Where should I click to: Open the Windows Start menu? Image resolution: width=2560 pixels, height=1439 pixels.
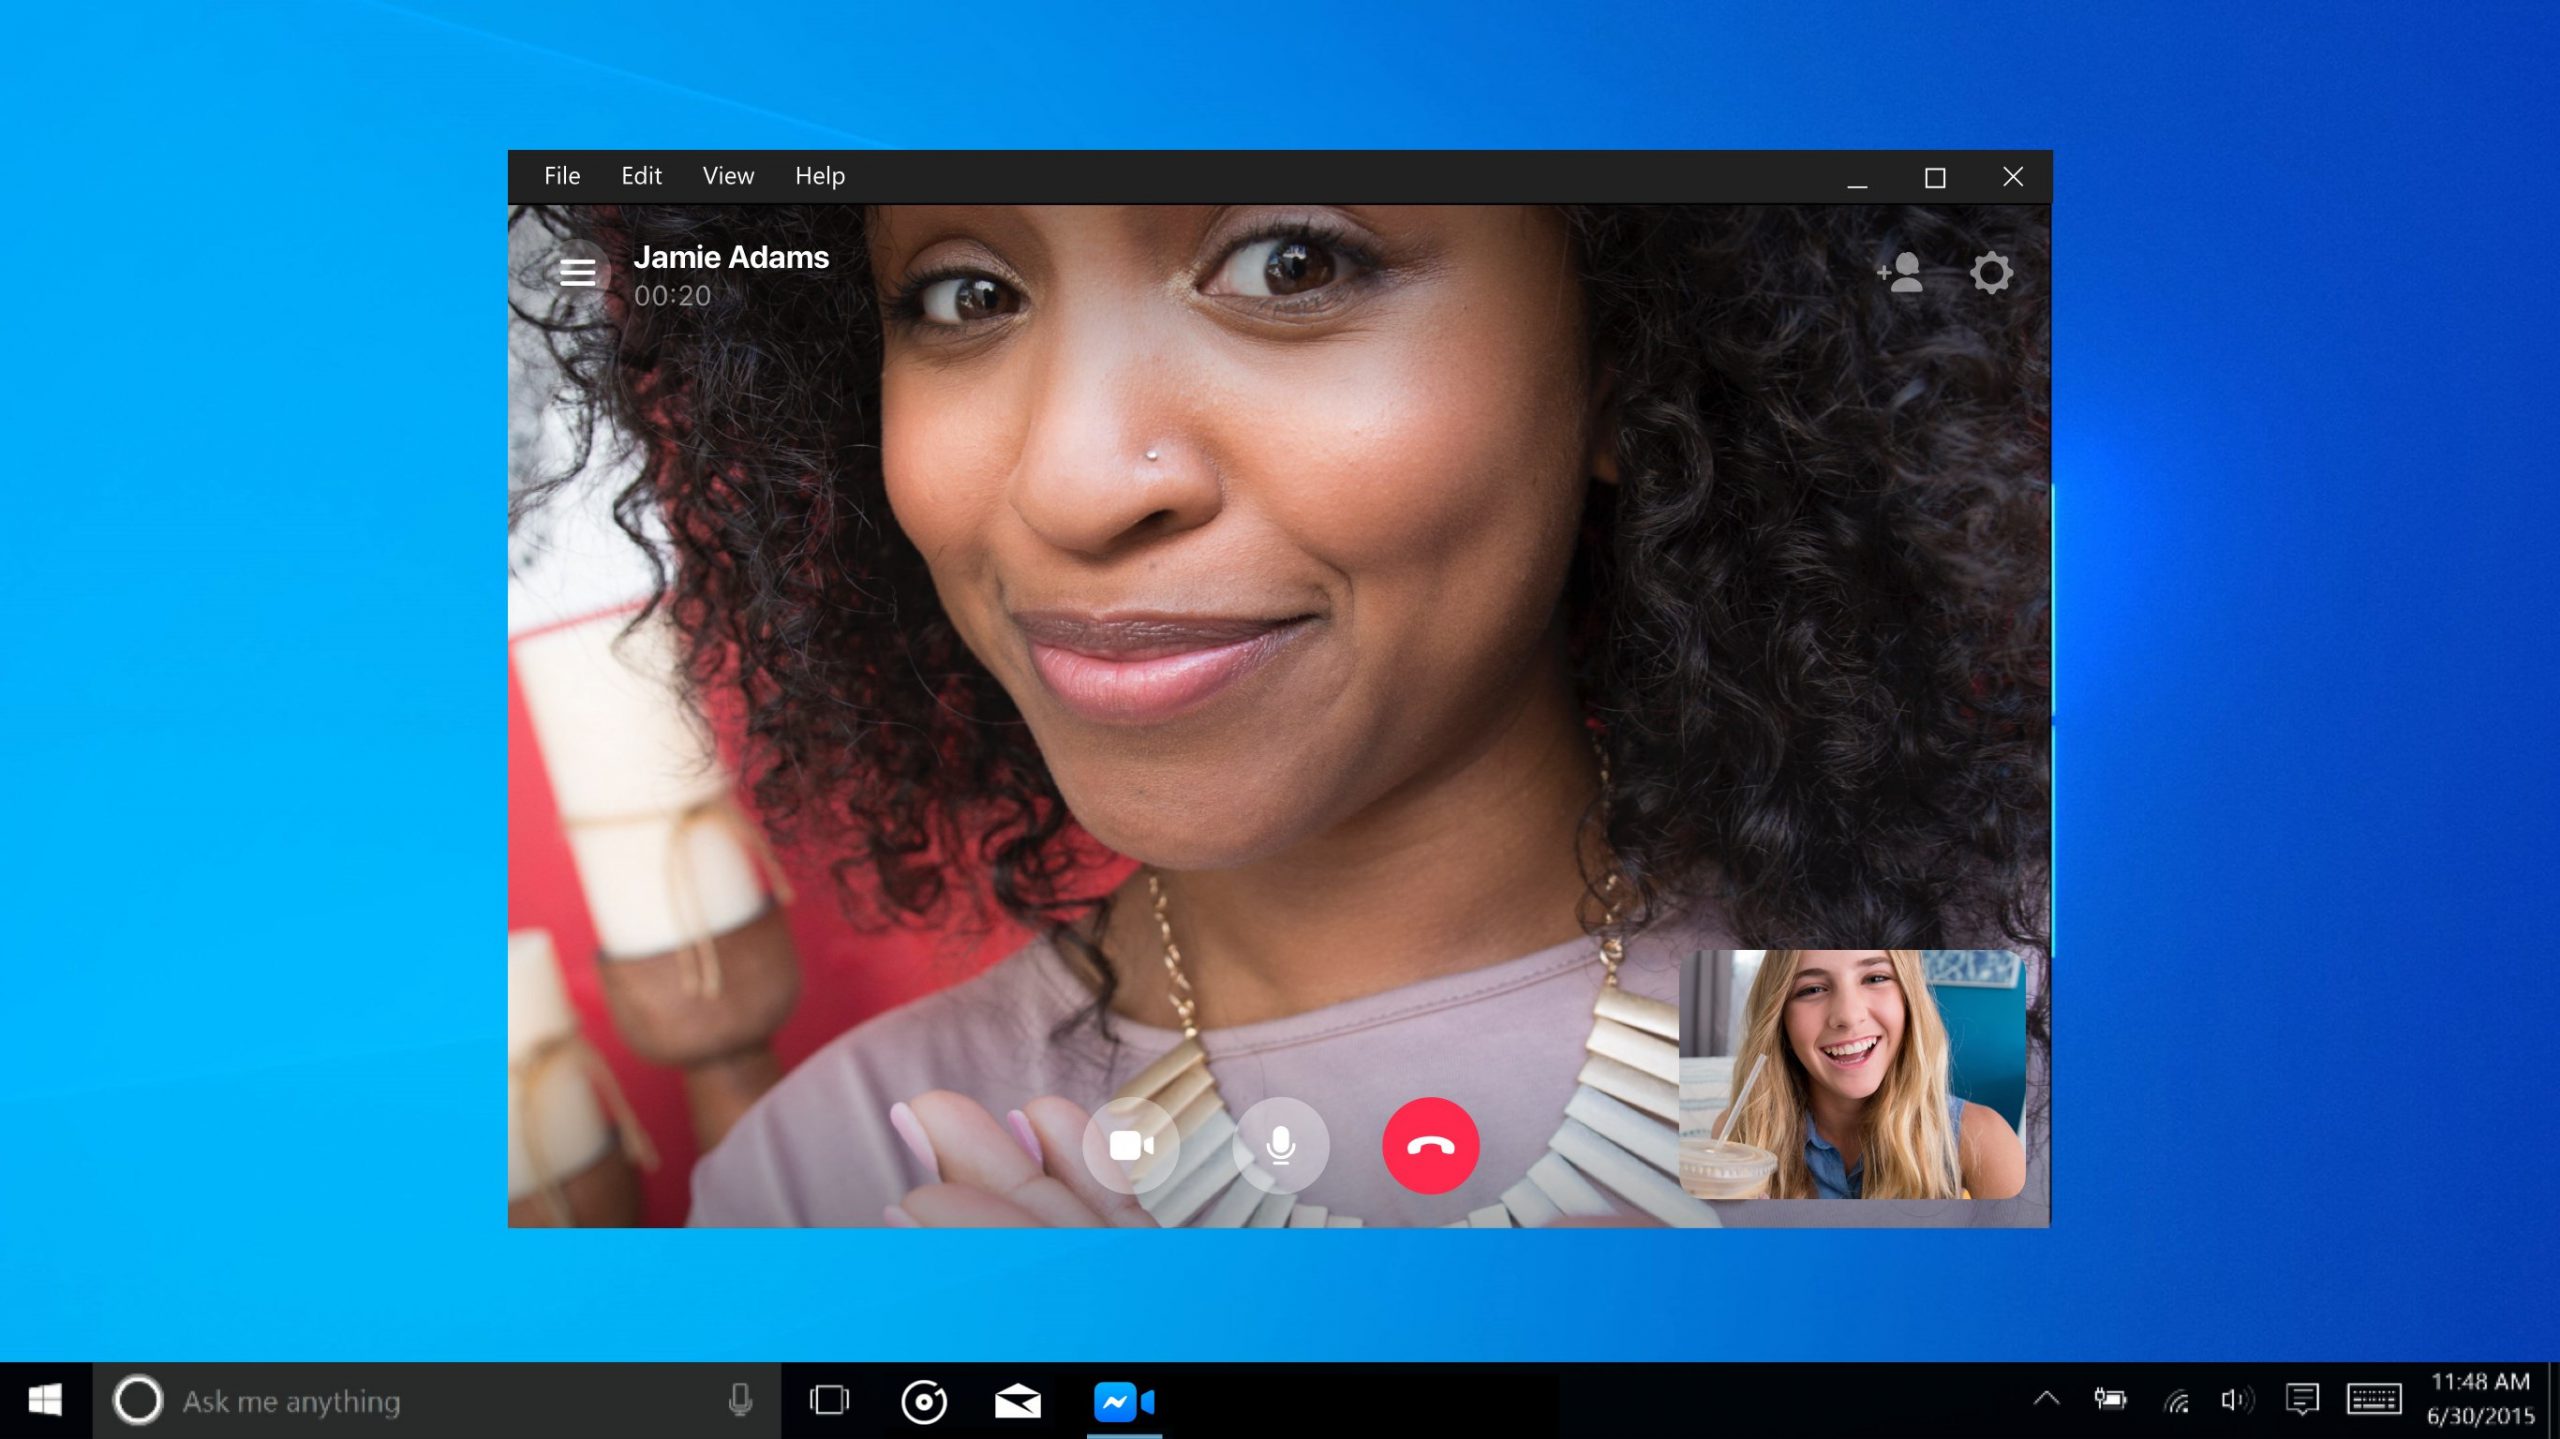(45, 1400)
